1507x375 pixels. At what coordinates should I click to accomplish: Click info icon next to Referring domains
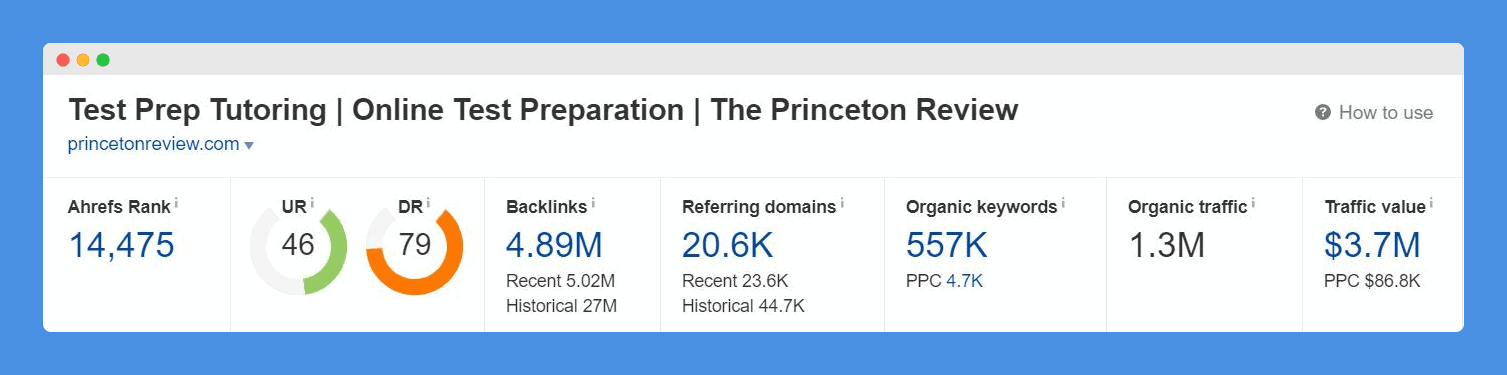click(842, 203)
